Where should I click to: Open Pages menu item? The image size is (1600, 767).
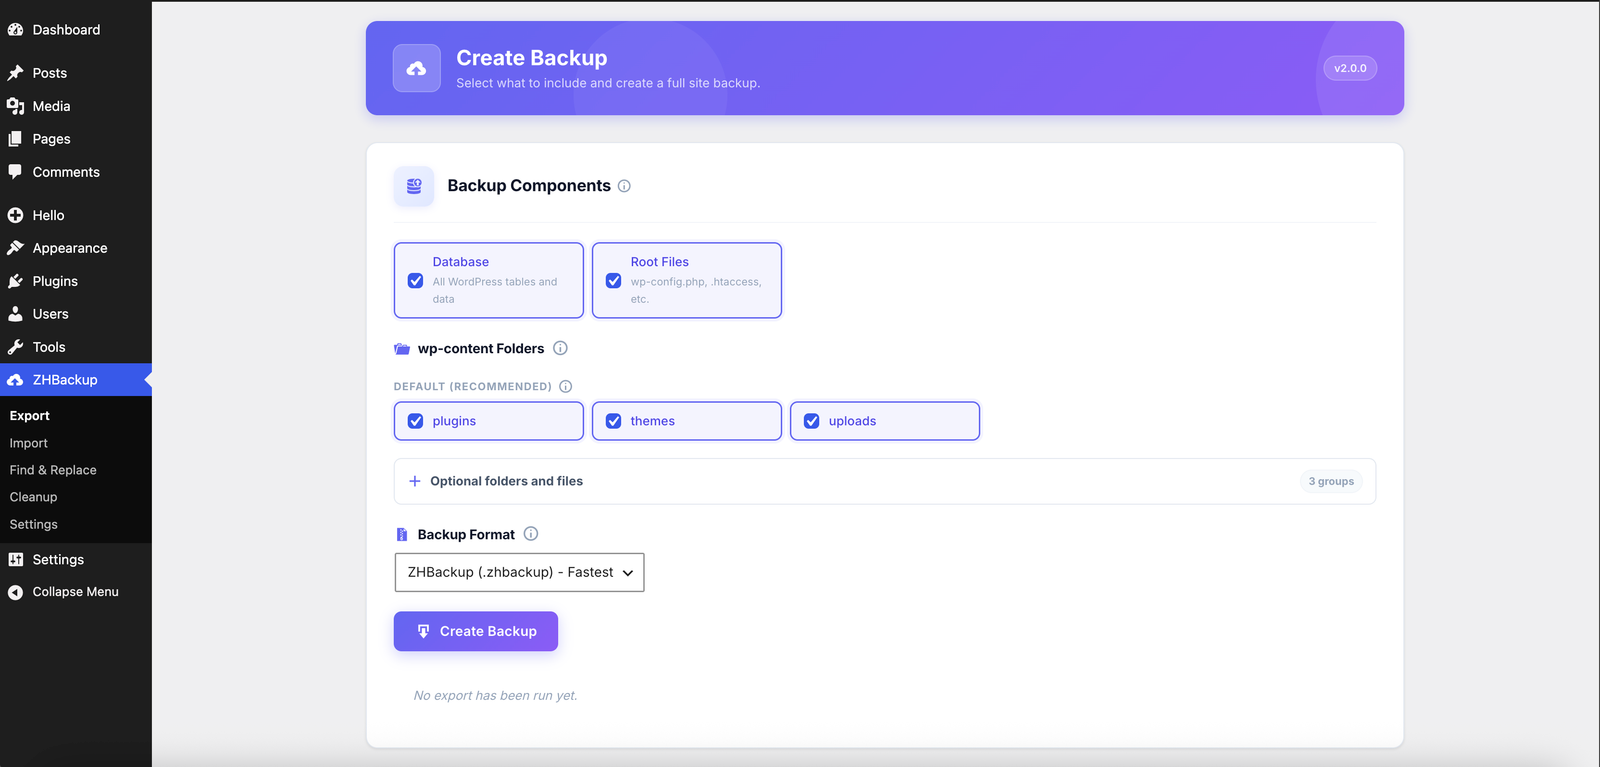[76, 139]
